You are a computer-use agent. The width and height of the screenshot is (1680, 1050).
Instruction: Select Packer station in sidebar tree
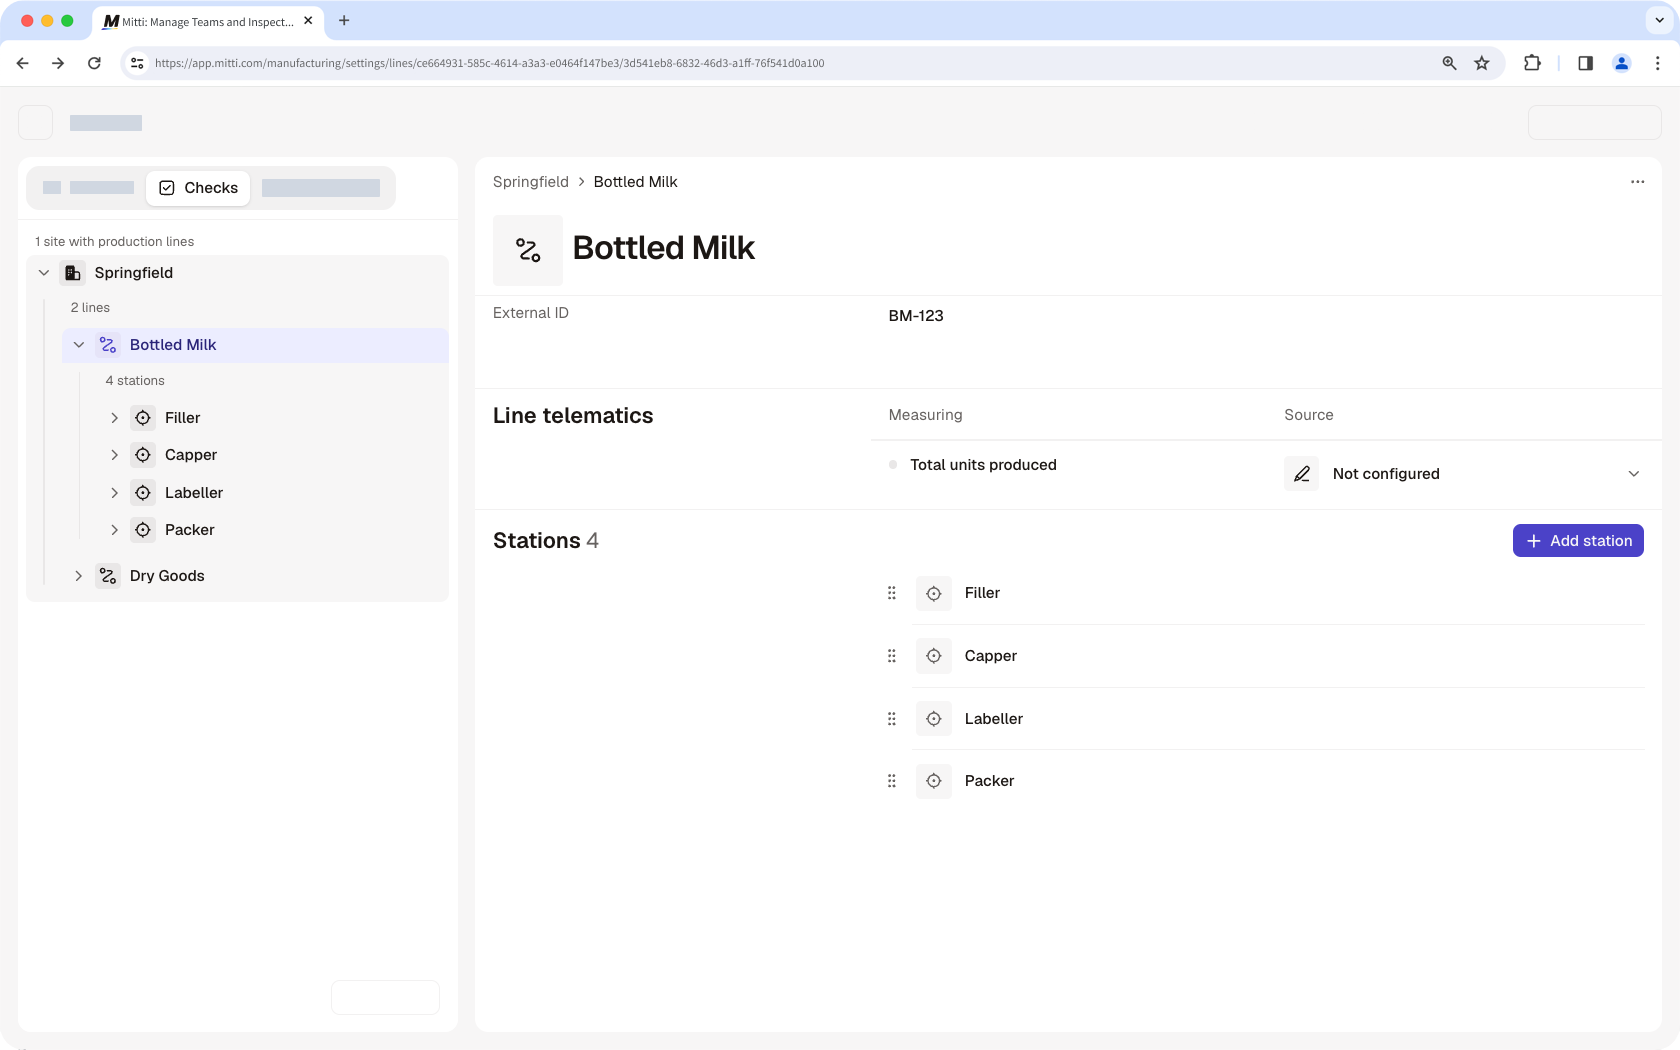pyautogui.click(x=190, y=530)
